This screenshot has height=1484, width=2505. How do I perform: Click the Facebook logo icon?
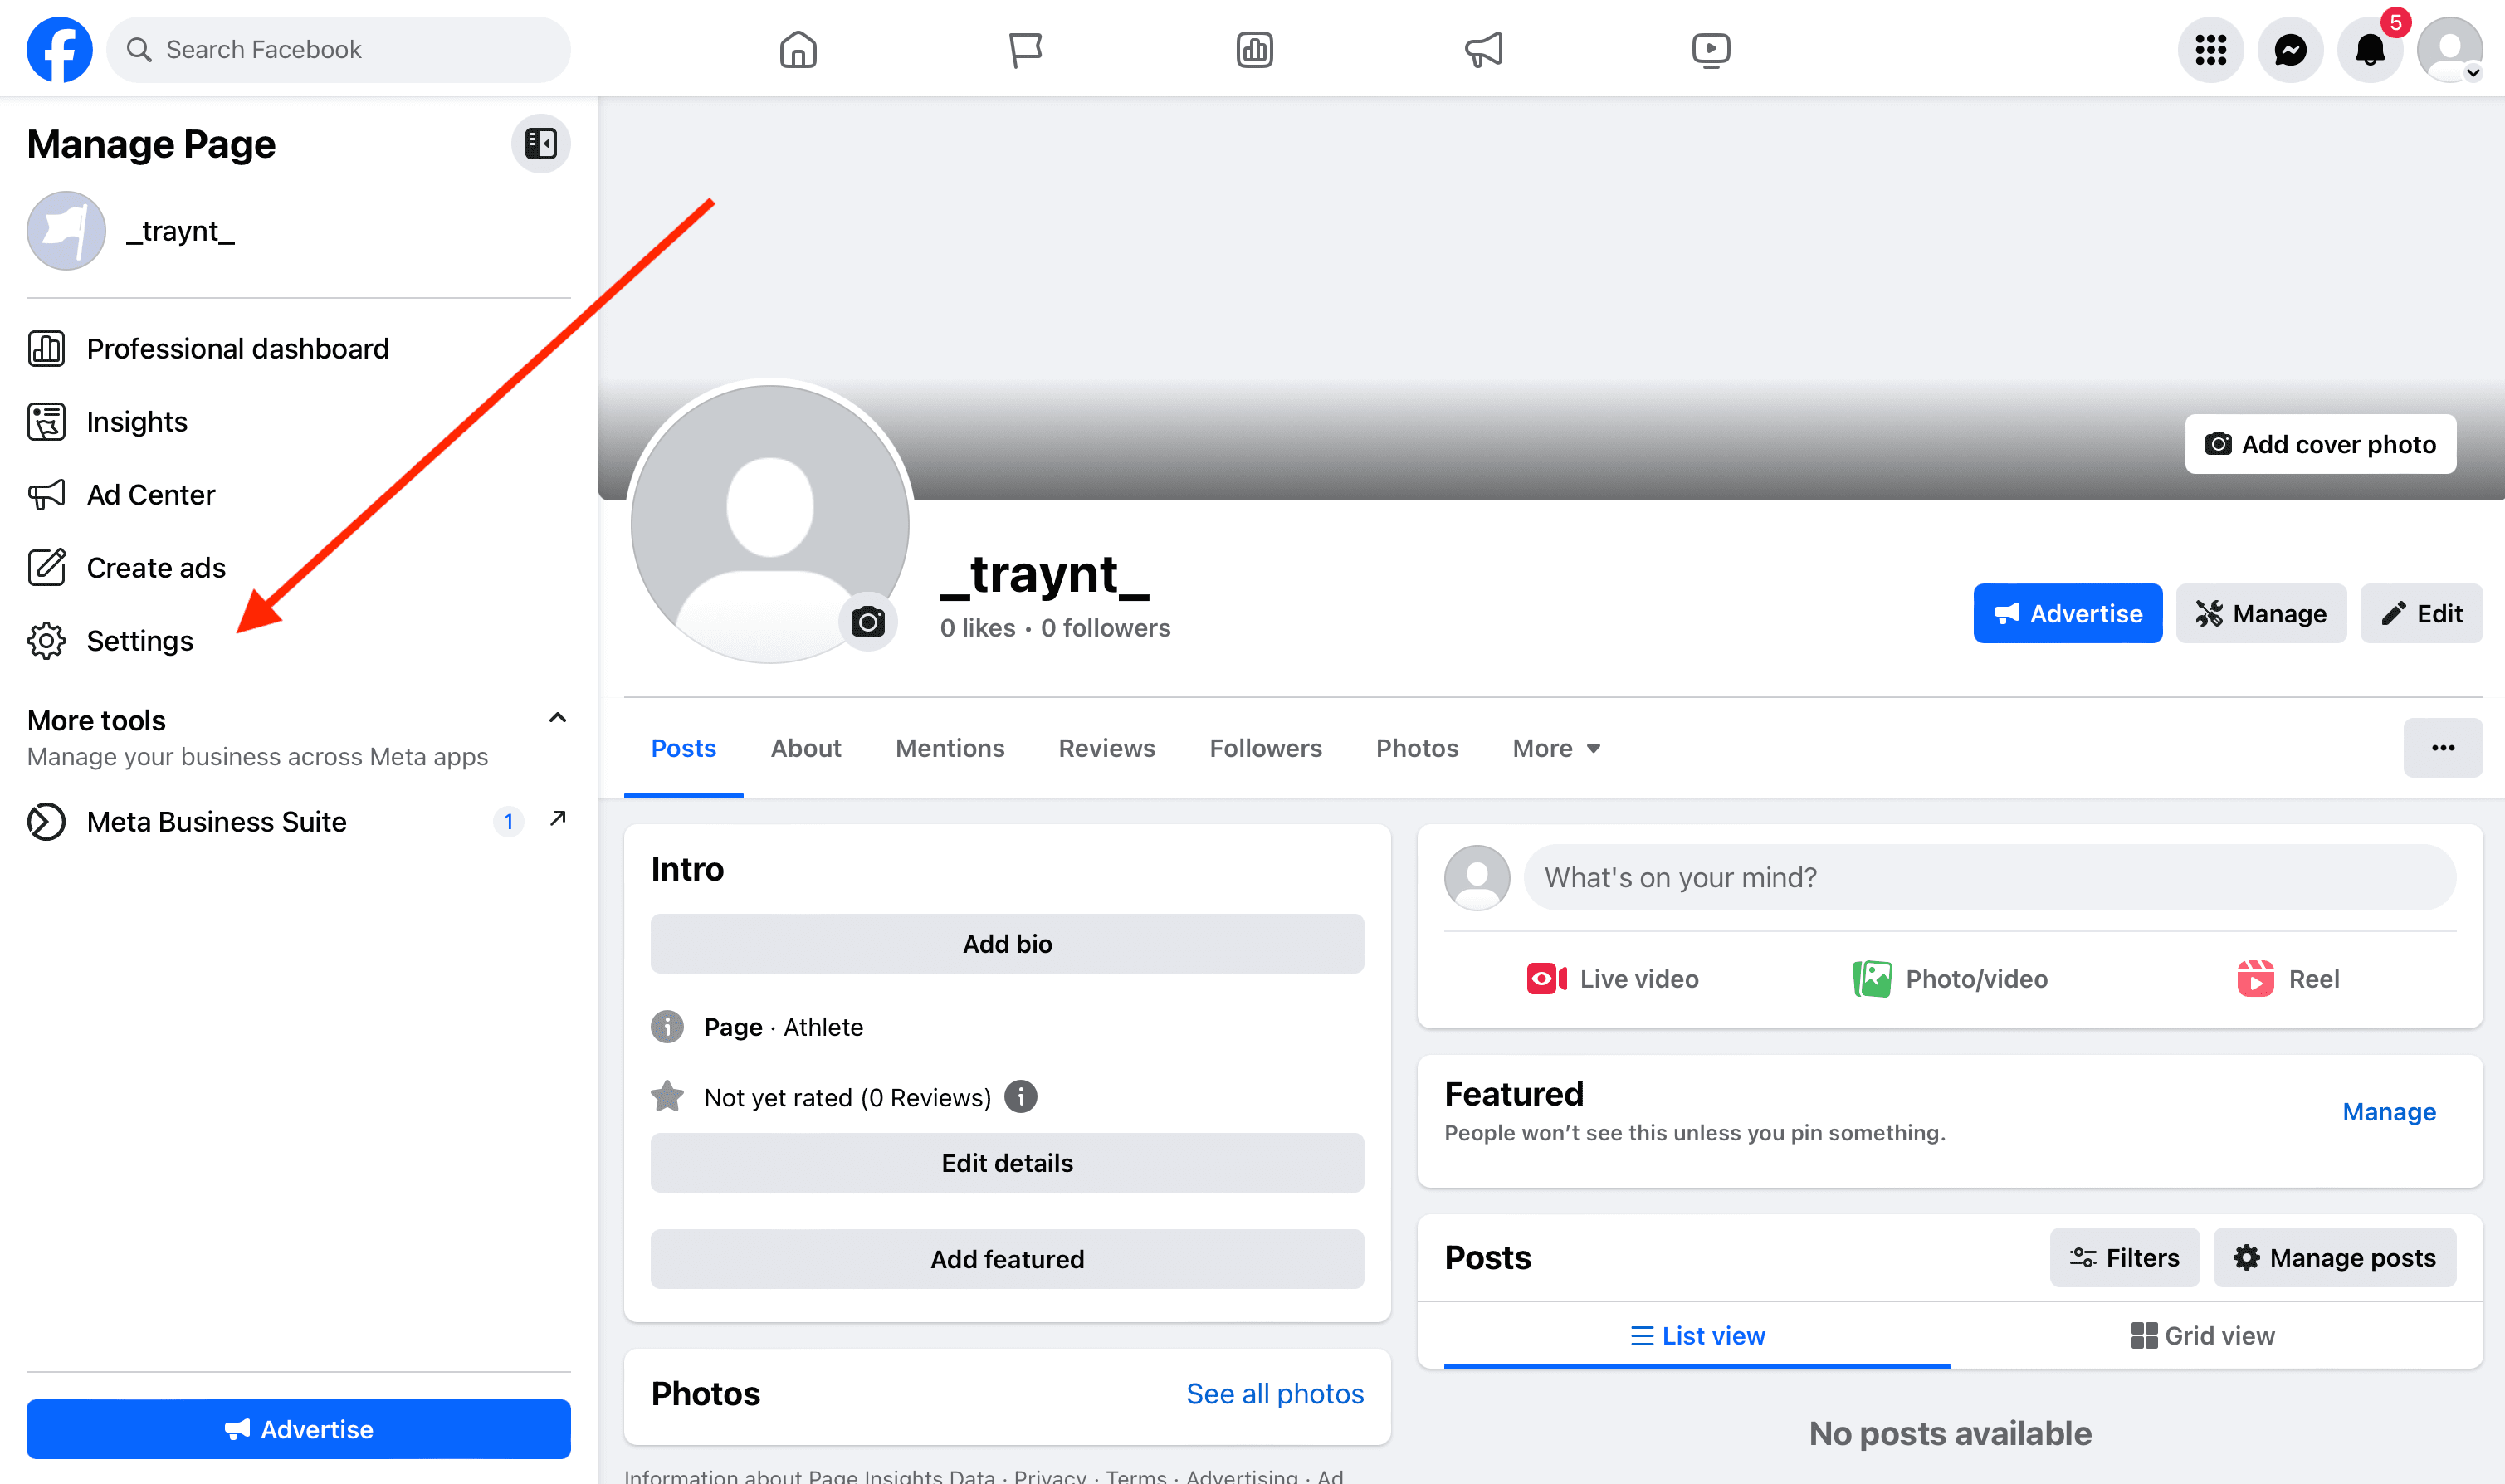point(59,49)
